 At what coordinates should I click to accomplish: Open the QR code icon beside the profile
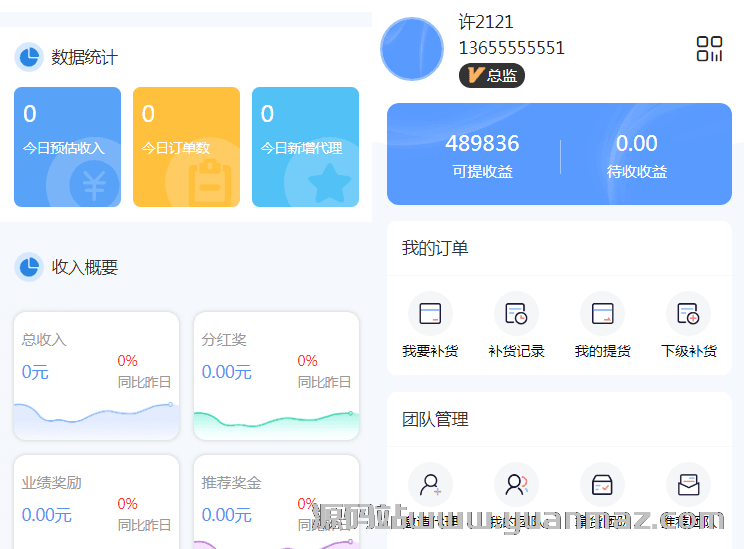(x=709, y=49)
